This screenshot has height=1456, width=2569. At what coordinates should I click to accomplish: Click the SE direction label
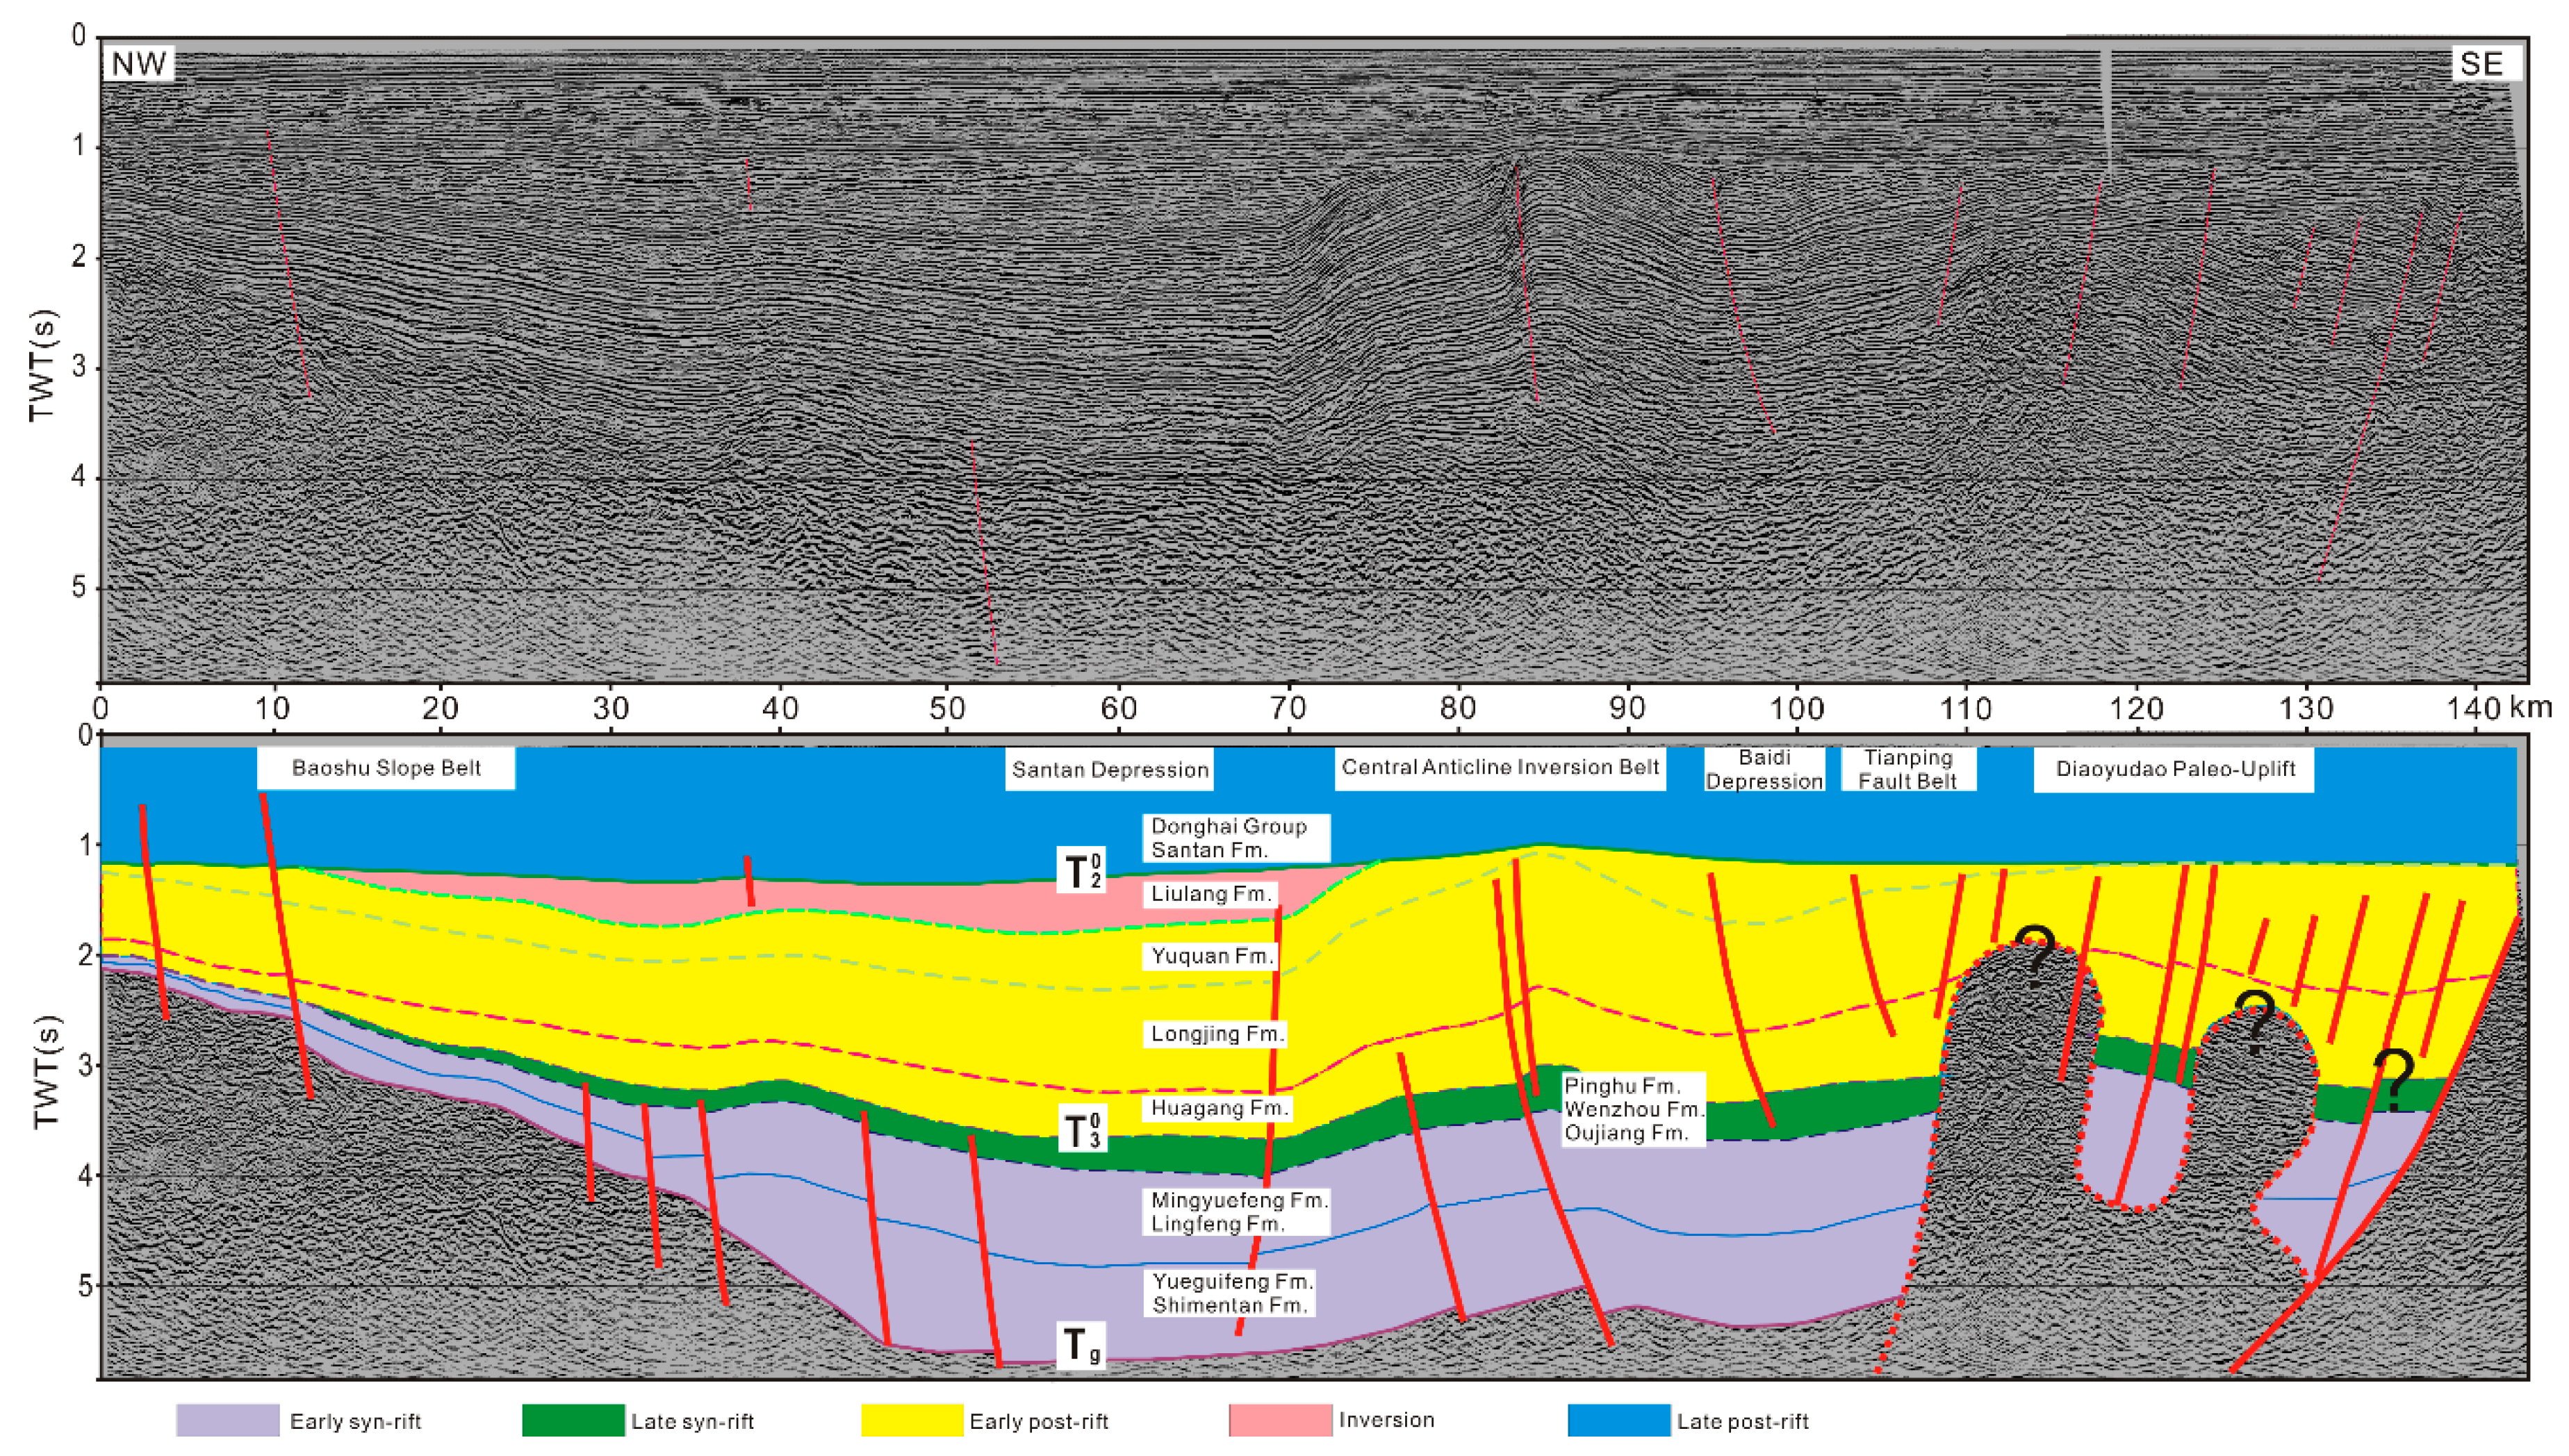2481,64
